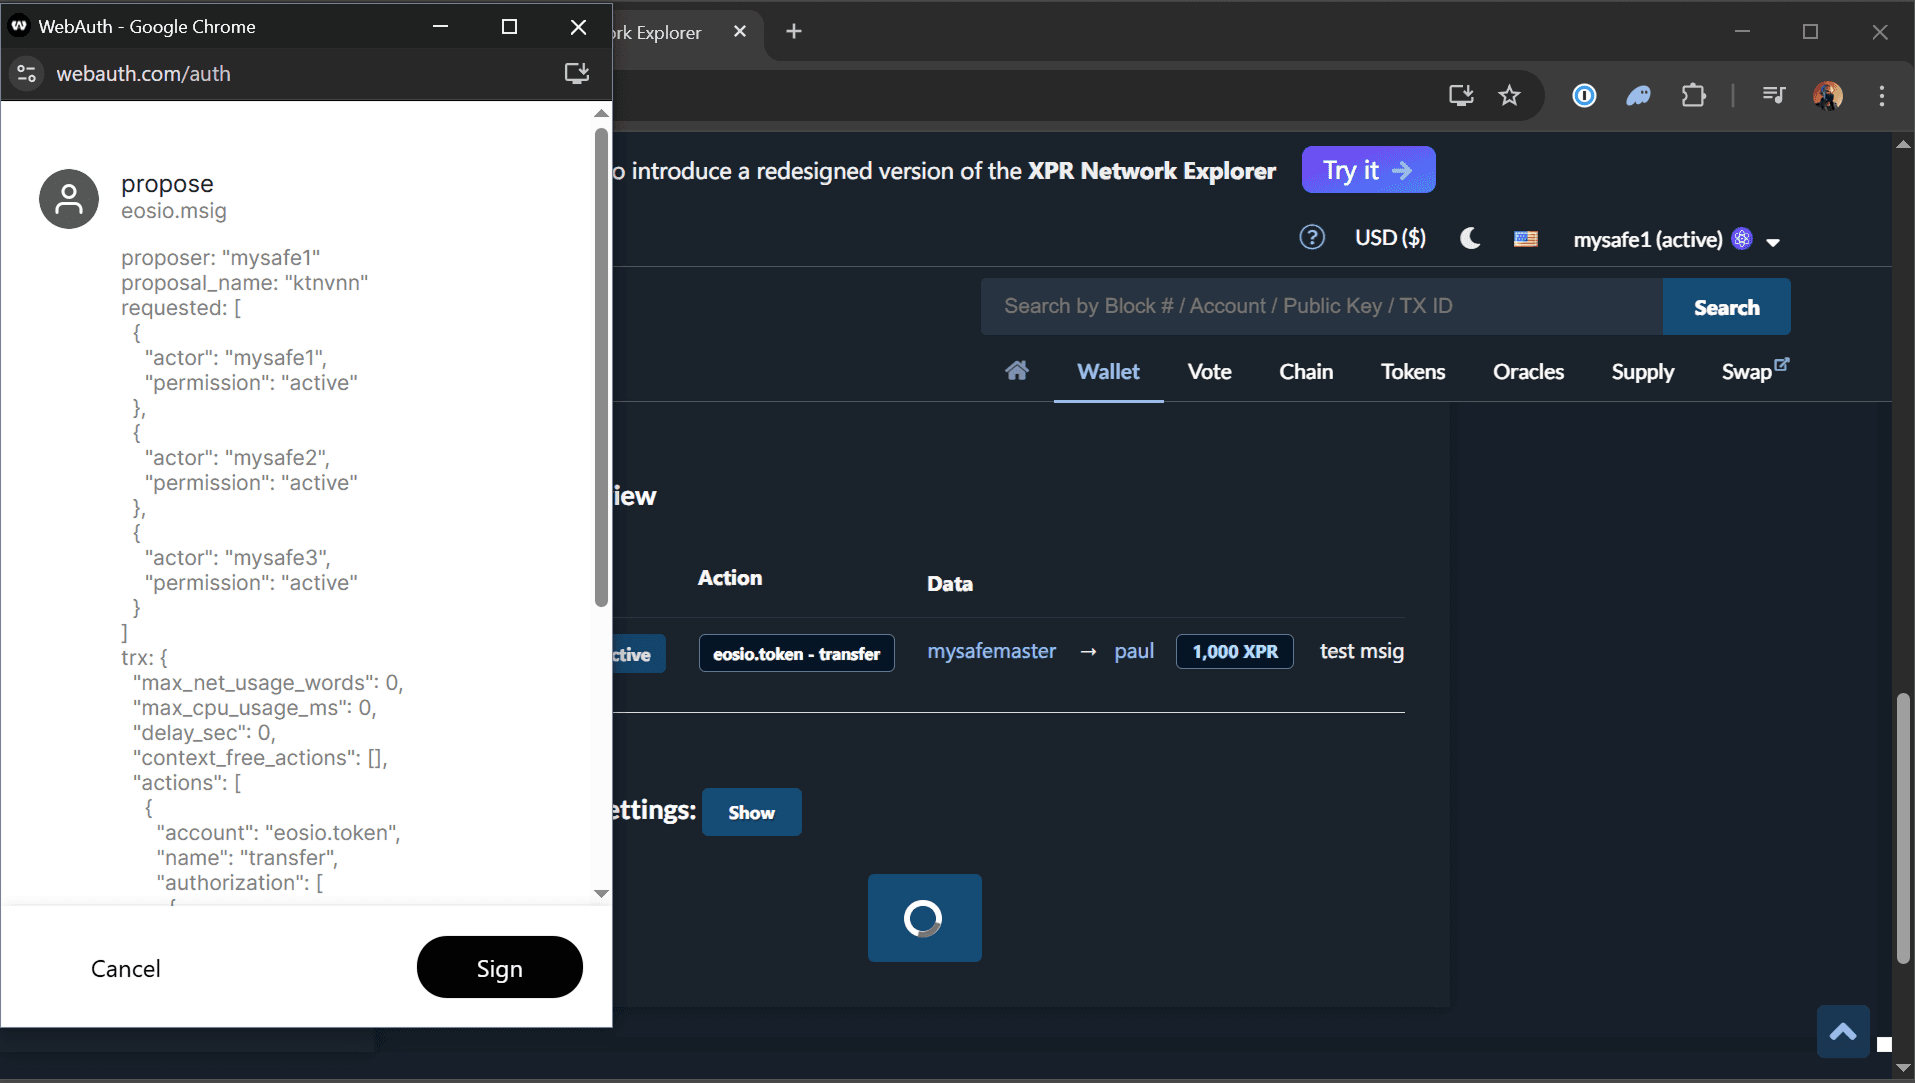1915x1083 pixels.
Task: Click the explorer page vertical scrollbar thumb
Action: point(1903,830)
